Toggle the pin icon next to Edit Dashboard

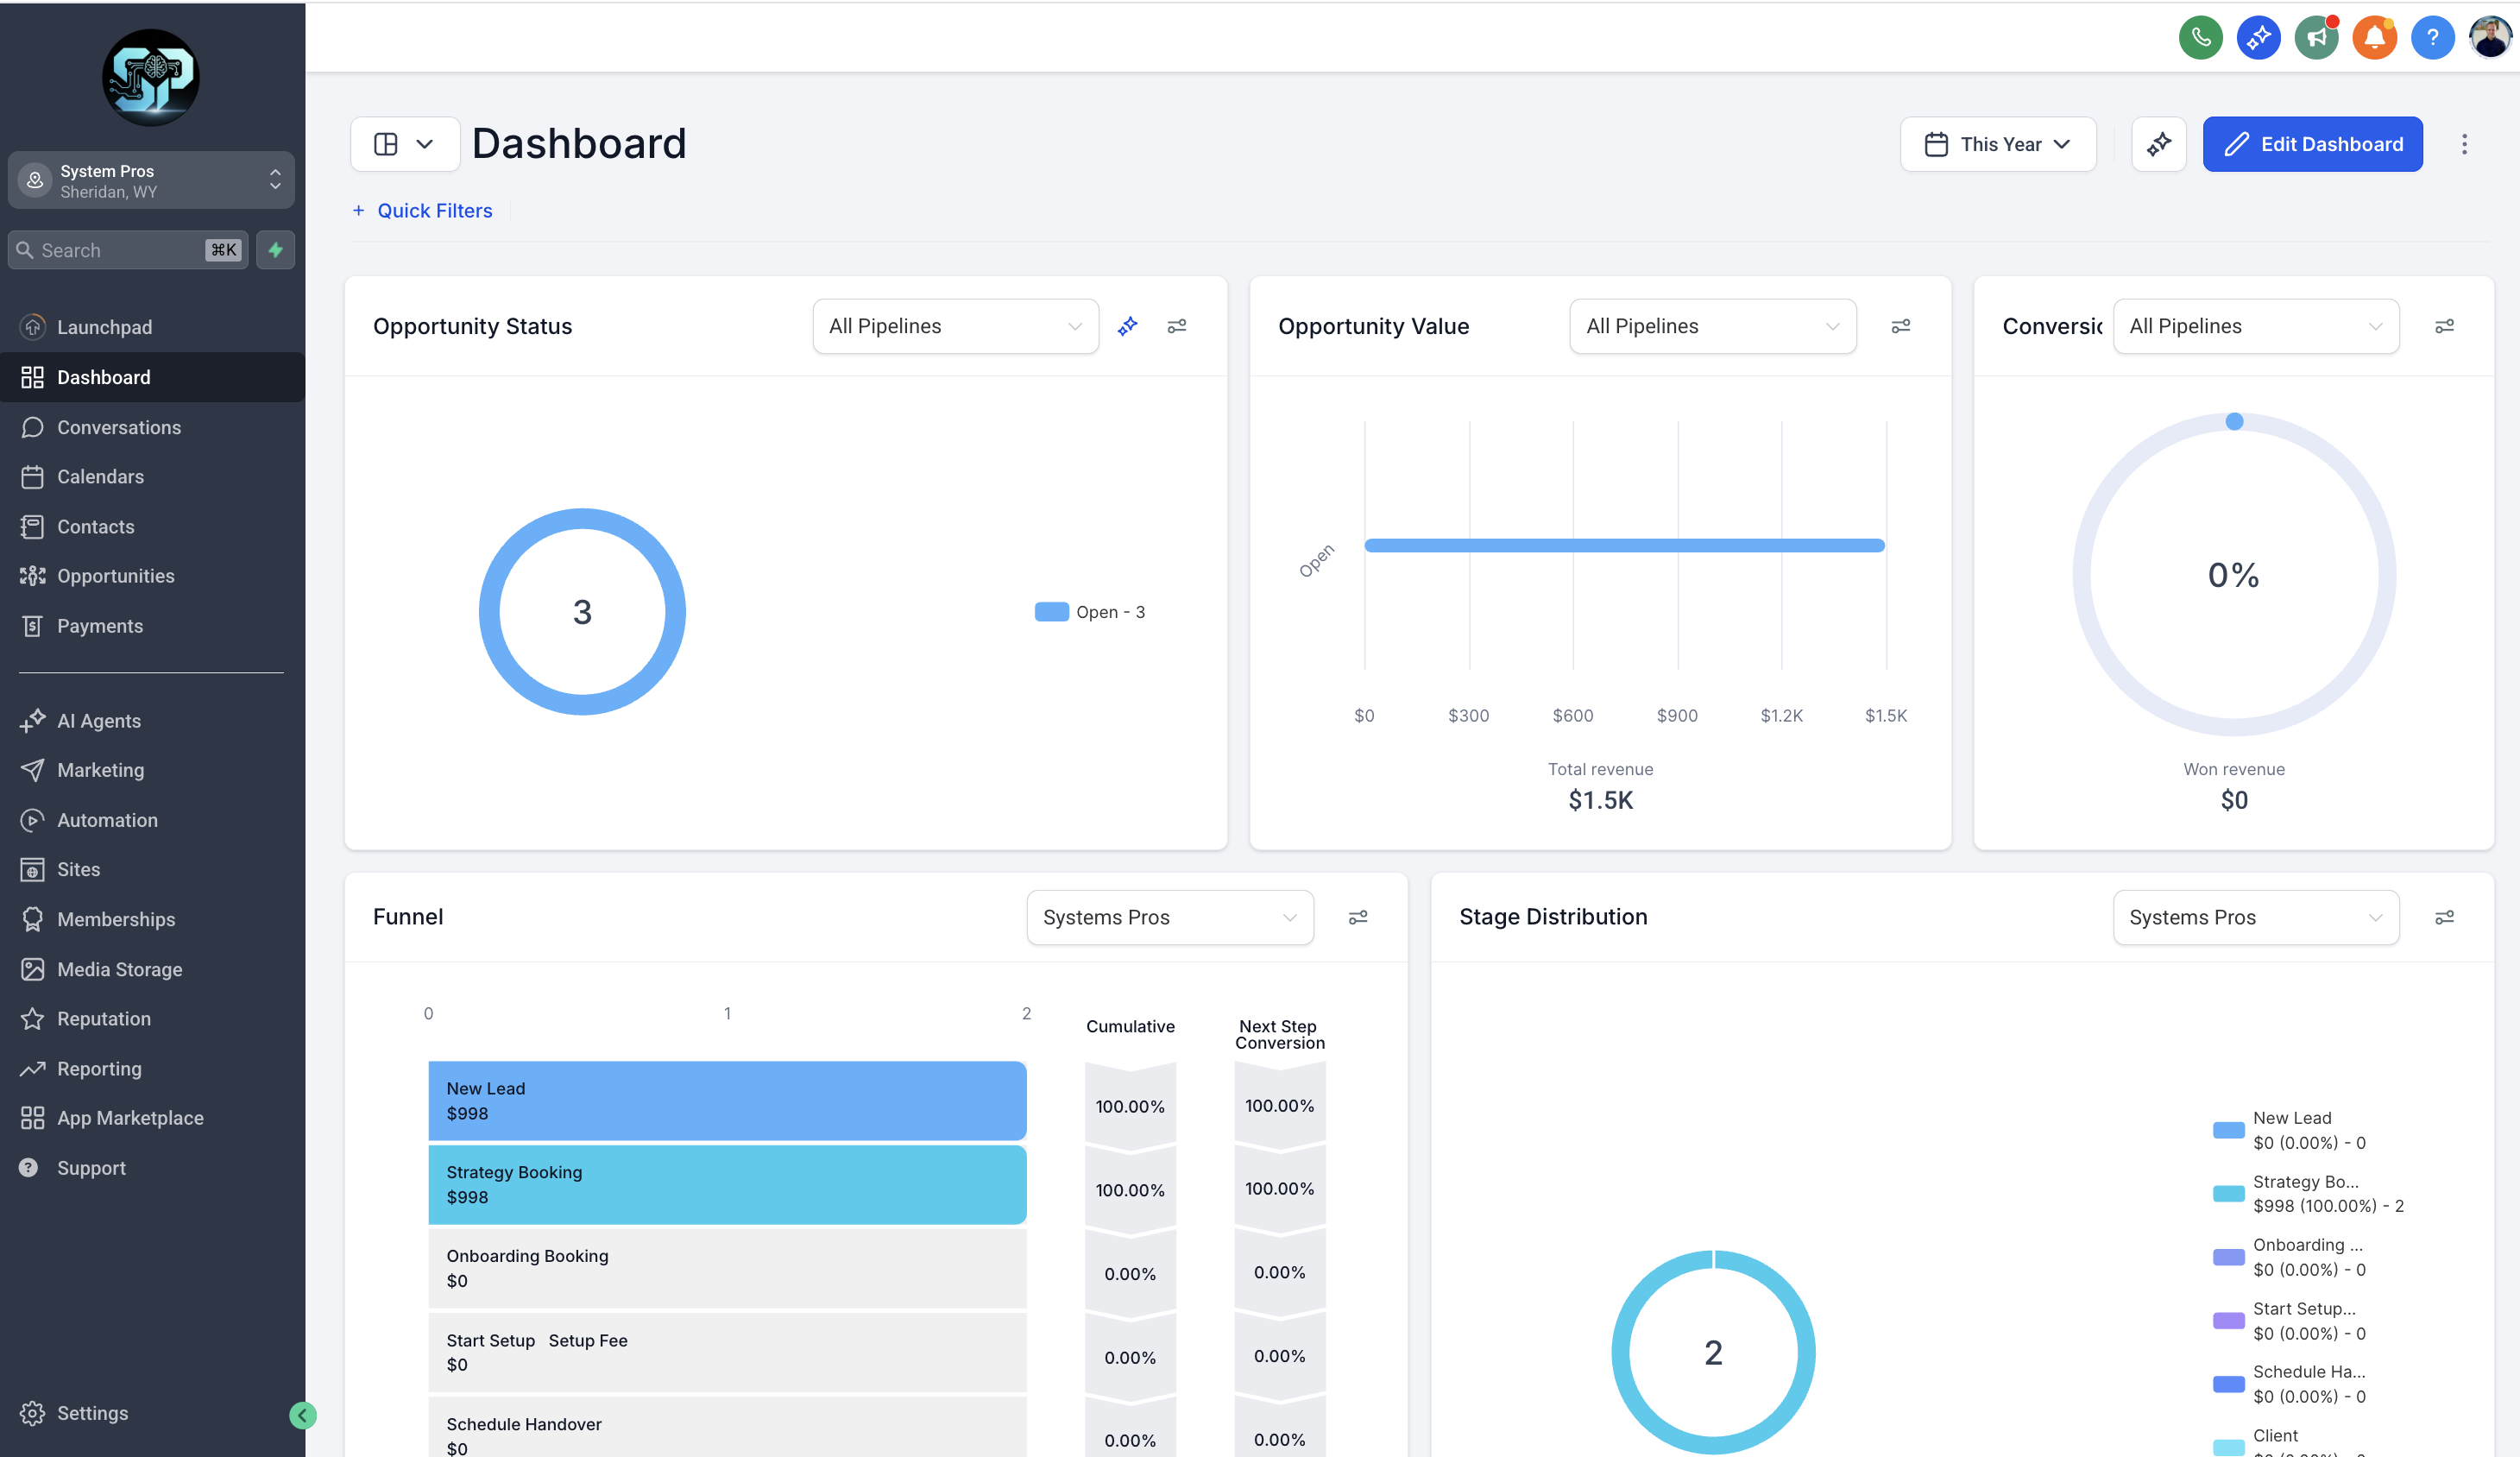[x=2159, y=144]
